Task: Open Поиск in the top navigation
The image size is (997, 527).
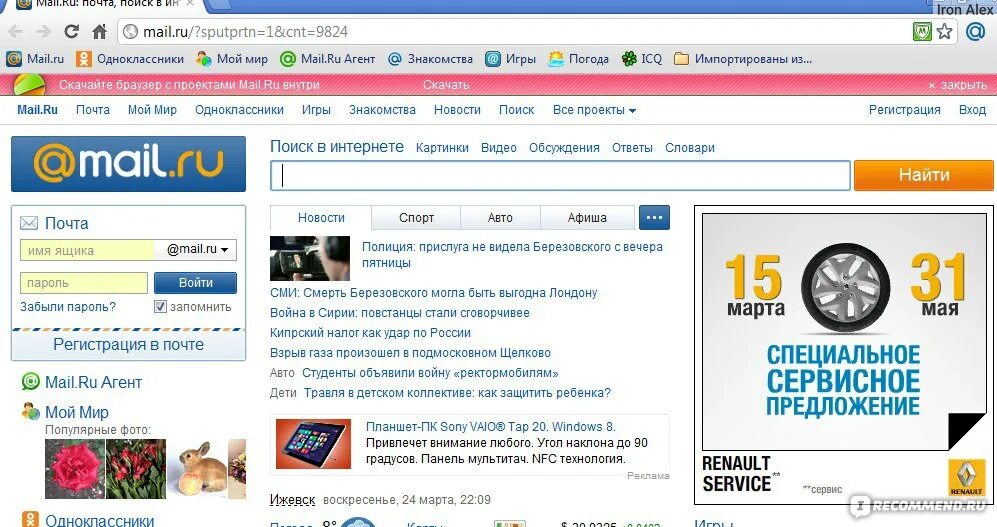Action: click(x=516, y=110)
